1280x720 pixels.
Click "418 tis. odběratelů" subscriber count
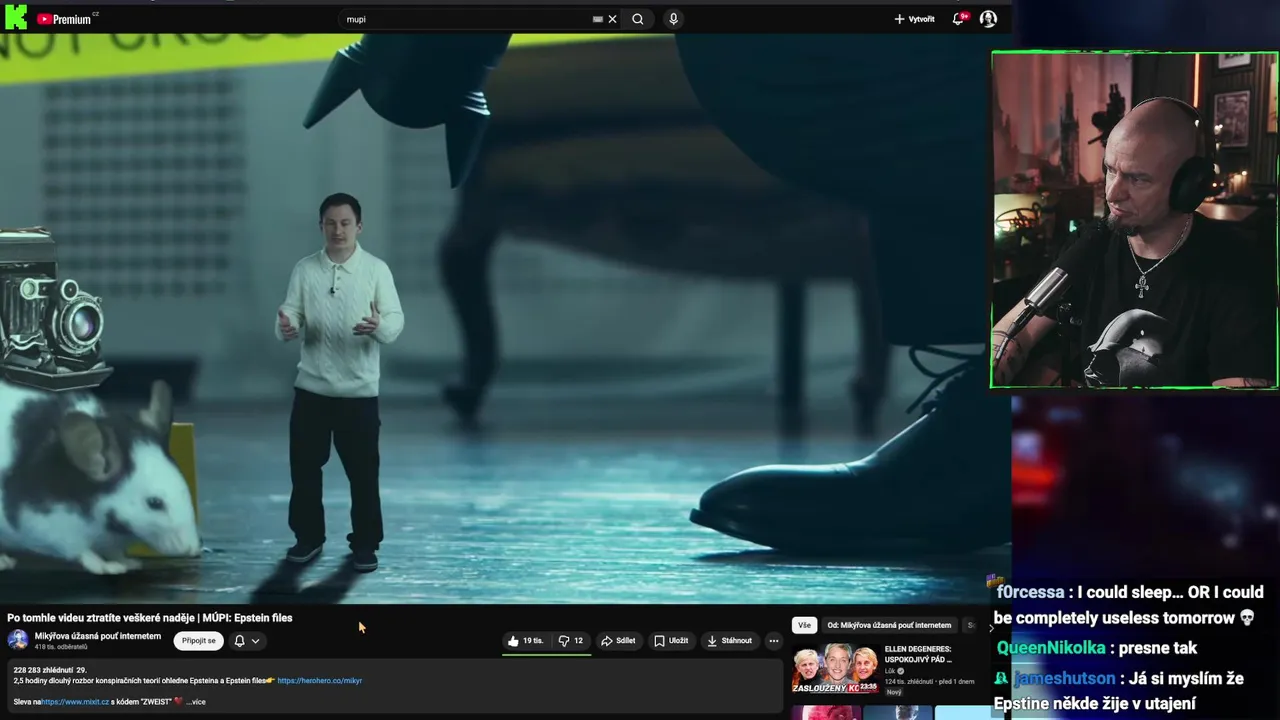[x=61, y=647]
